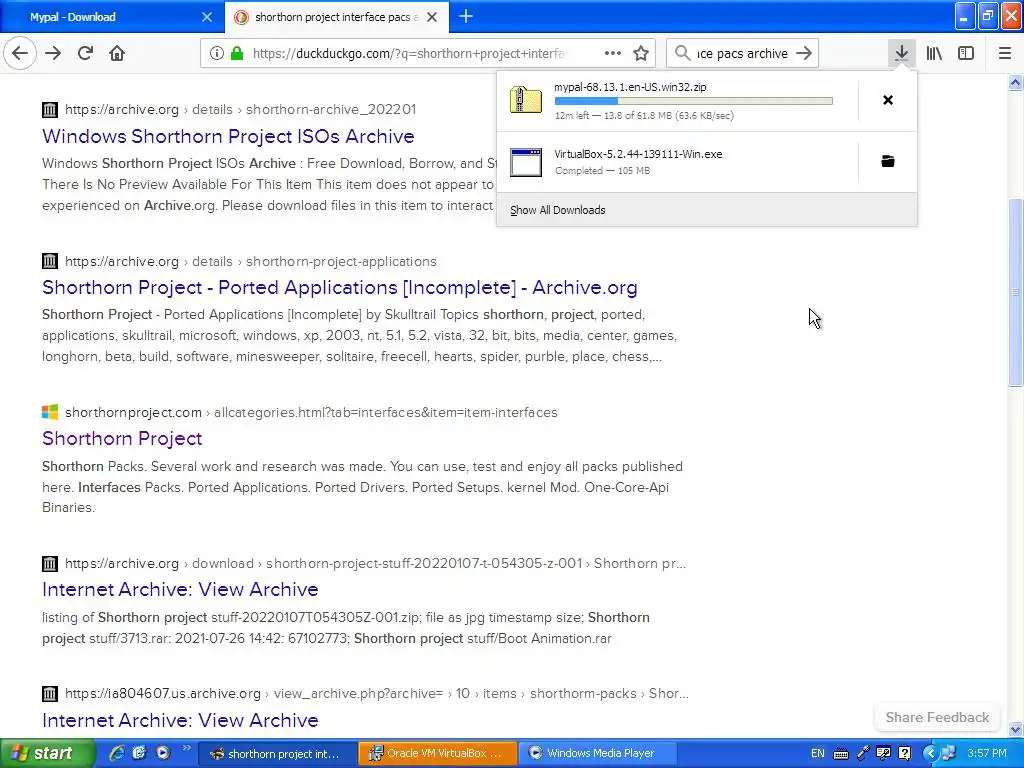Open a new browser tab
The image size is (1024, 768).
pos(466,16)
